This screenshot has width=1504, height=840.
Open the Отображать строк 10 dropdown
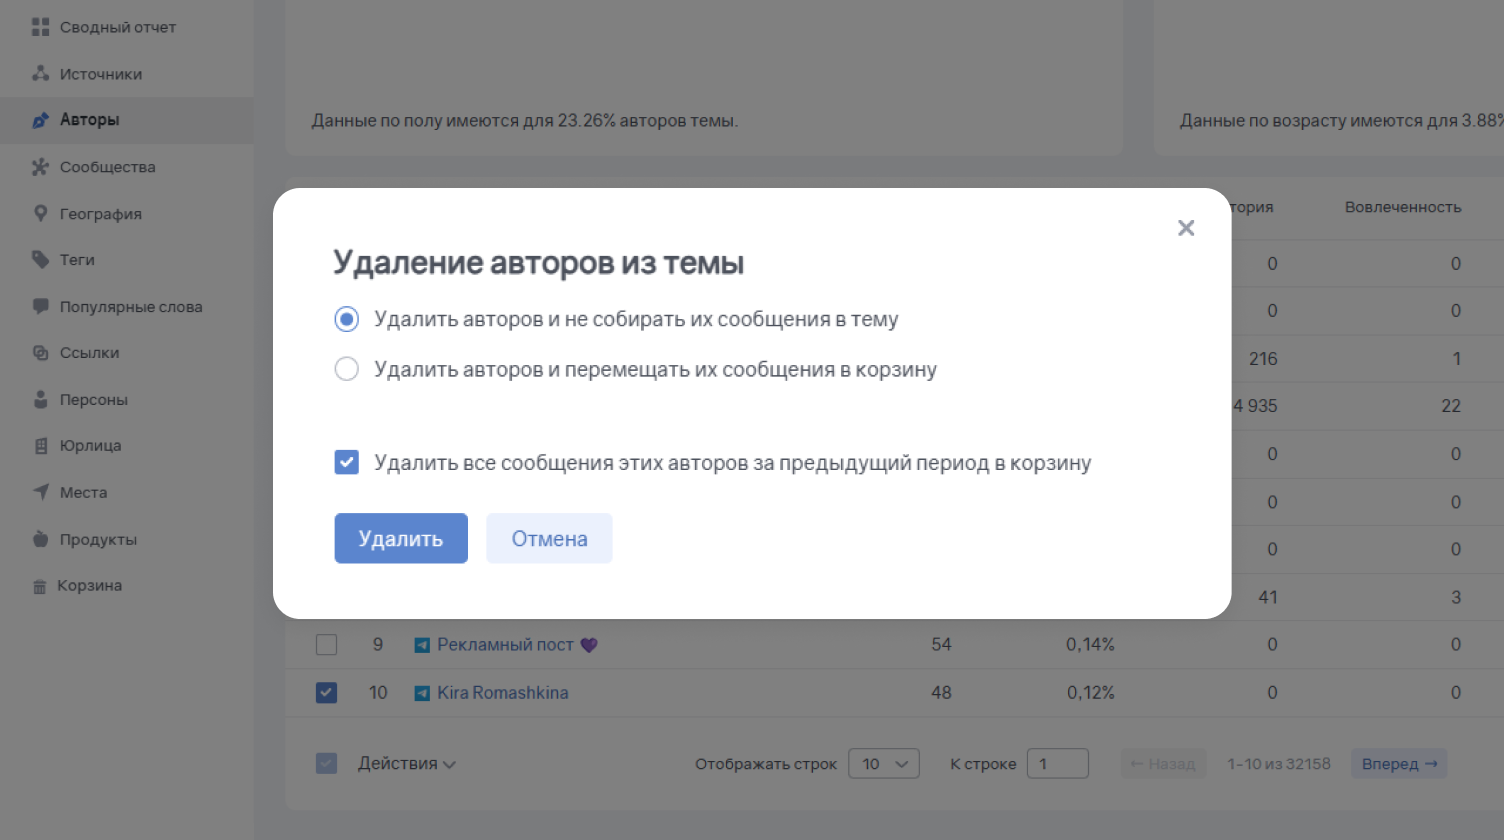click(x=884, y=764)
